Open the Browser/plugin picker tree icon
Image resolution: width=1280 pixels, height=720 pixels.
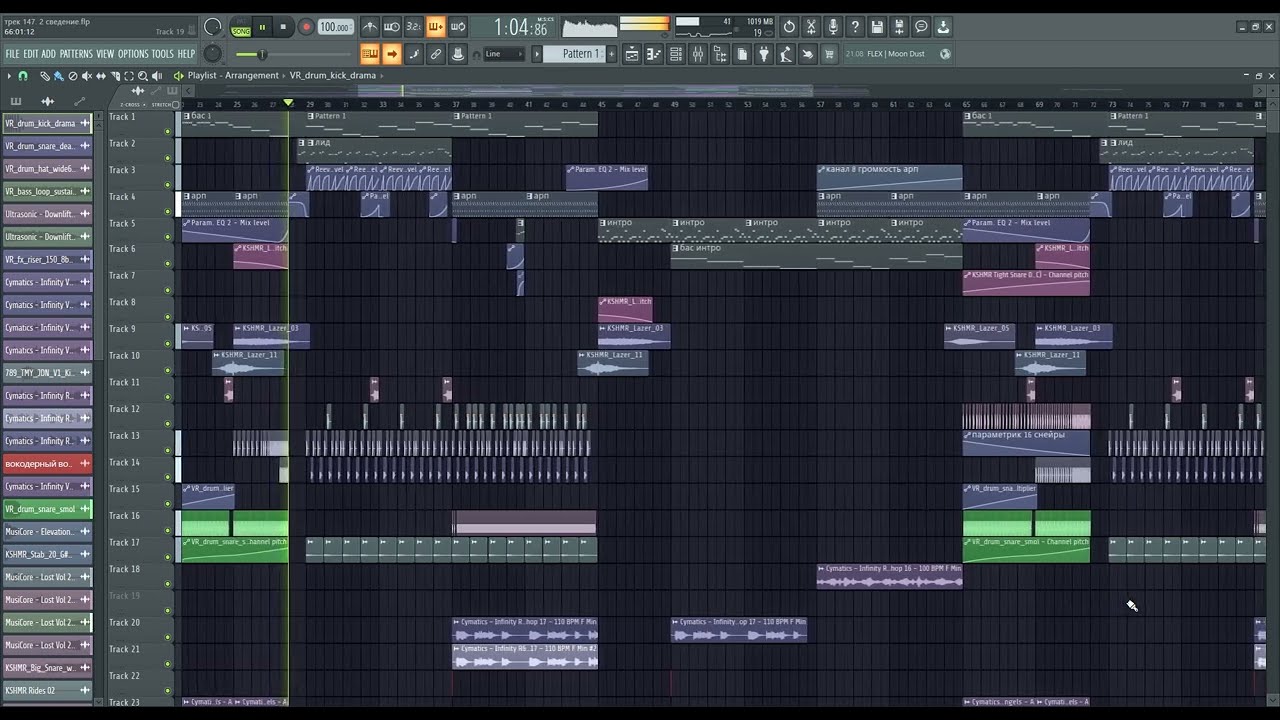(x=720, y=54)
